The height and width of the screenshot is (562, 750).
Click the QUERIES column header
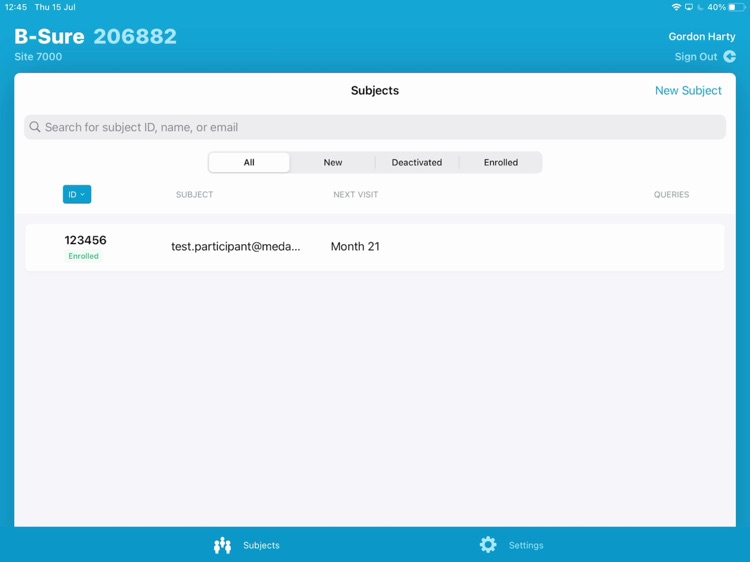click(672, 195)
